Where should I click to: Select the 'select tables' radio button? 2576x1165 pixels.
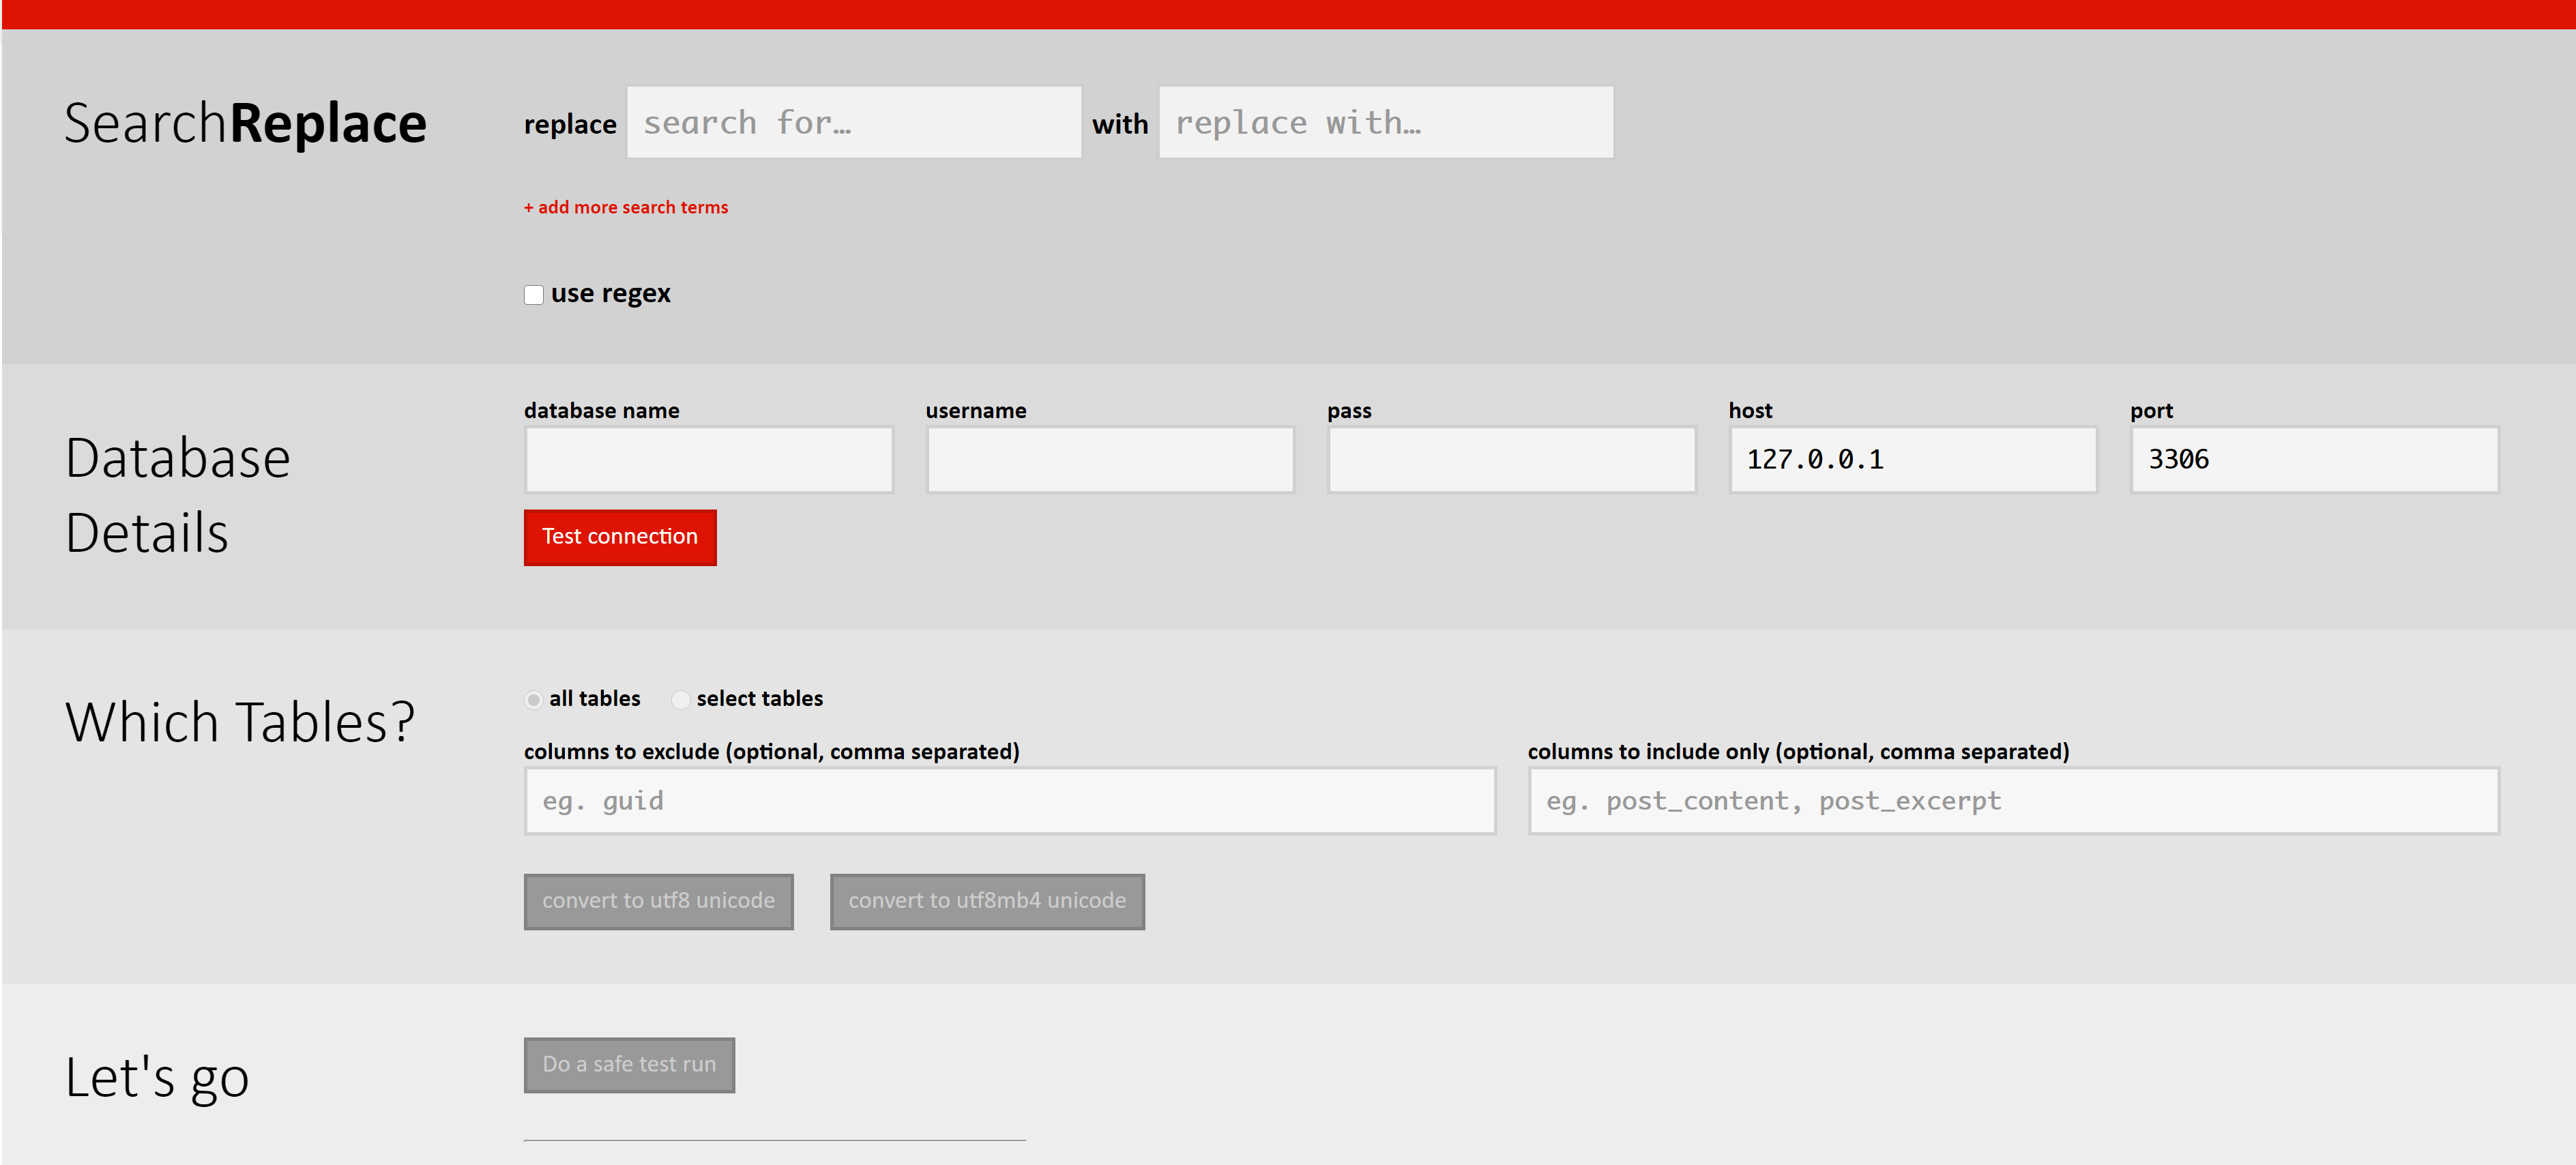click(x=681, y=700)
